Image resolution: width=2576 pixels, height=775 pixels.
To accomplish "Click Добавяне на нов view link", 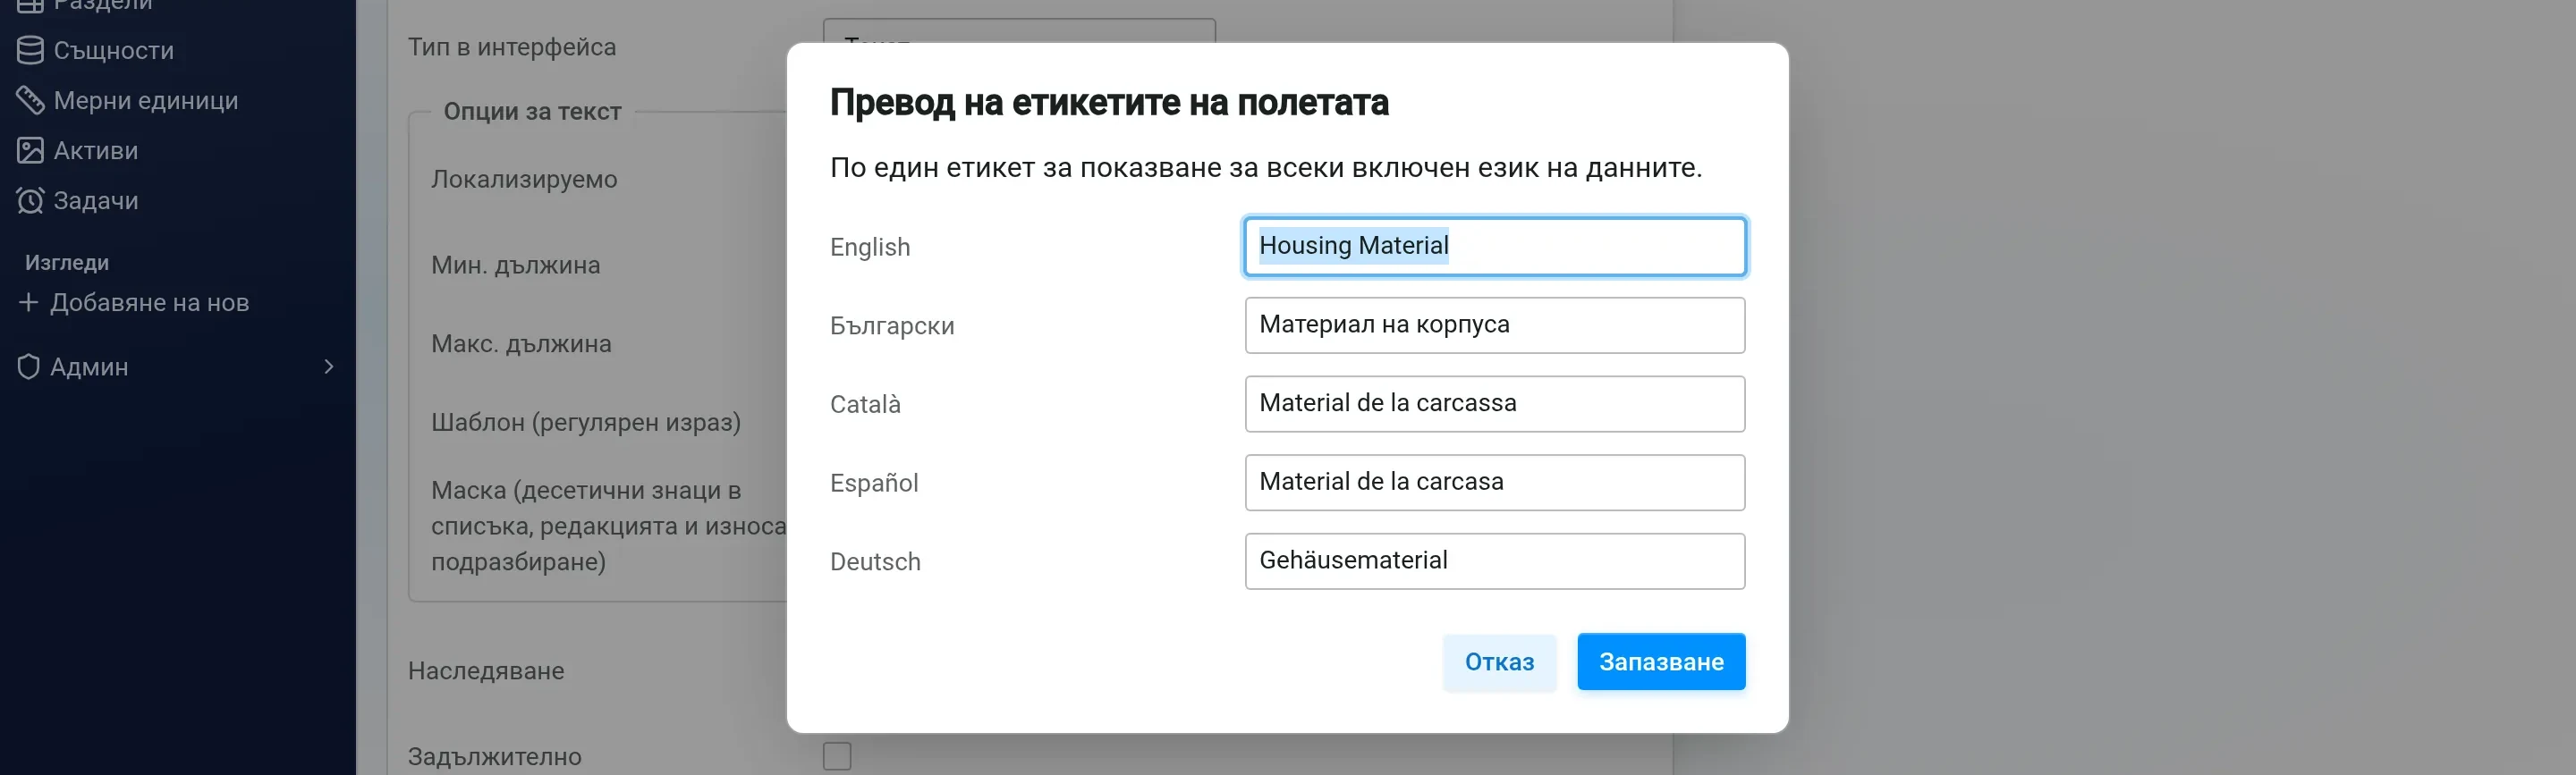I will click(x=150, y=302).
